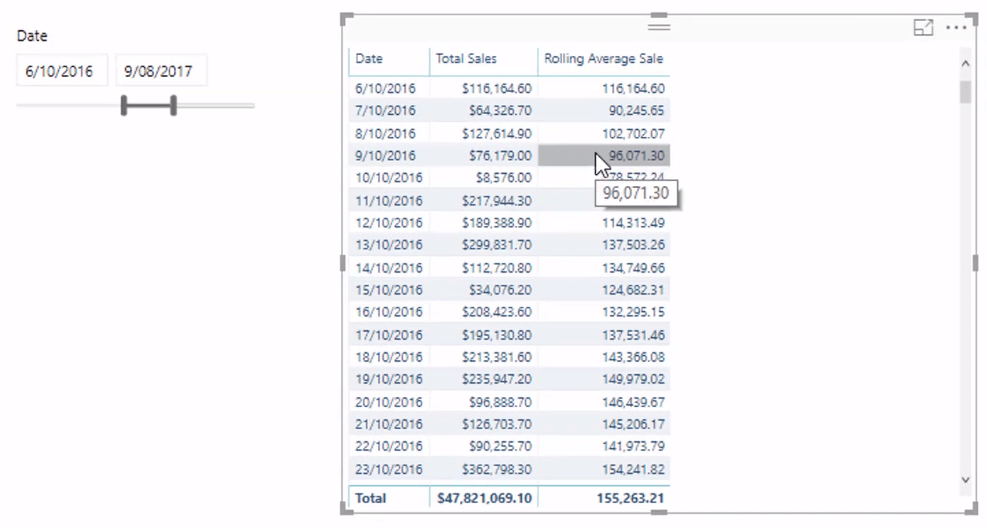
Task: Select date cell 13/10/2016
Action: 389,245
